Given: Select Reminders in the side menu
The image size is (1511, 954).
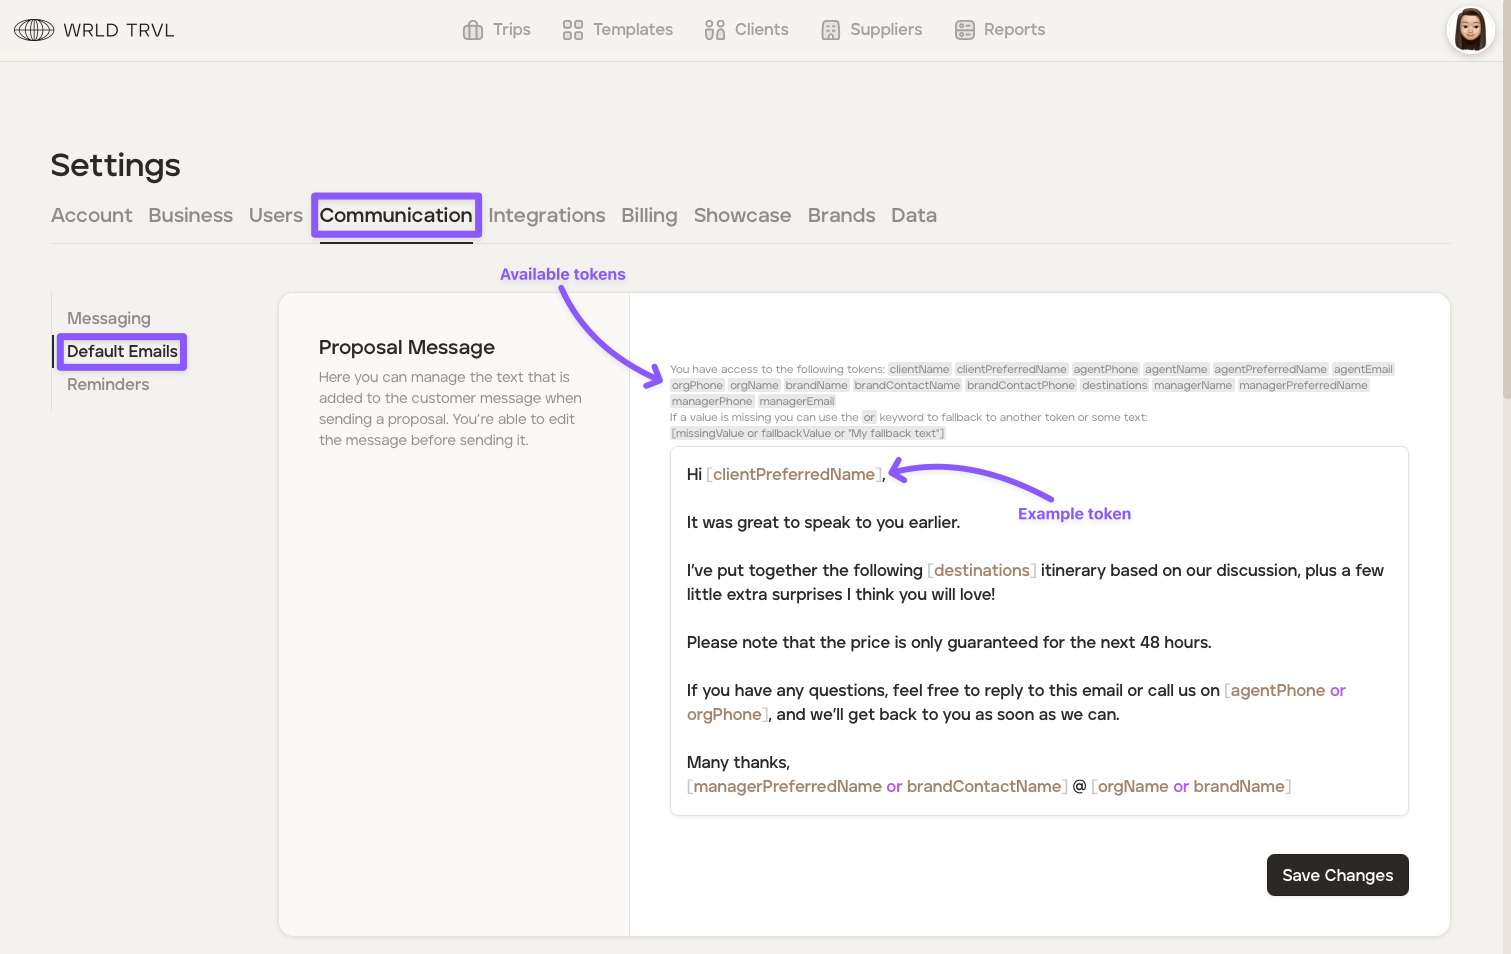Looking at the screenshot, I should pos(108,384).
